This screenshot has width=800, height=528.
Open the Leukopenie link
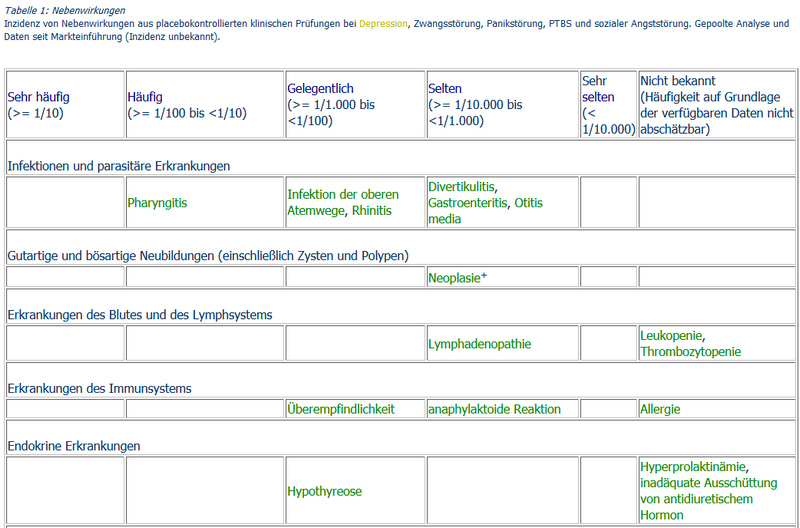pyautogui.click(x=672, y=336)
